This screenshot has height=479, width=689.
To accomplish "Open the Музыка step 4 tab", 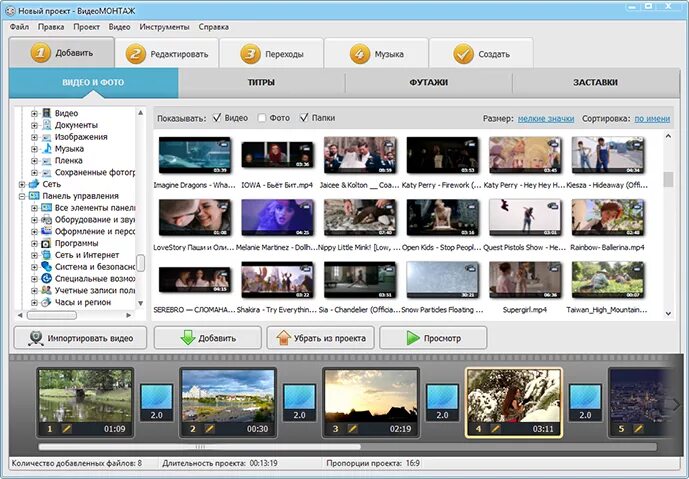I will click(376, 54).
